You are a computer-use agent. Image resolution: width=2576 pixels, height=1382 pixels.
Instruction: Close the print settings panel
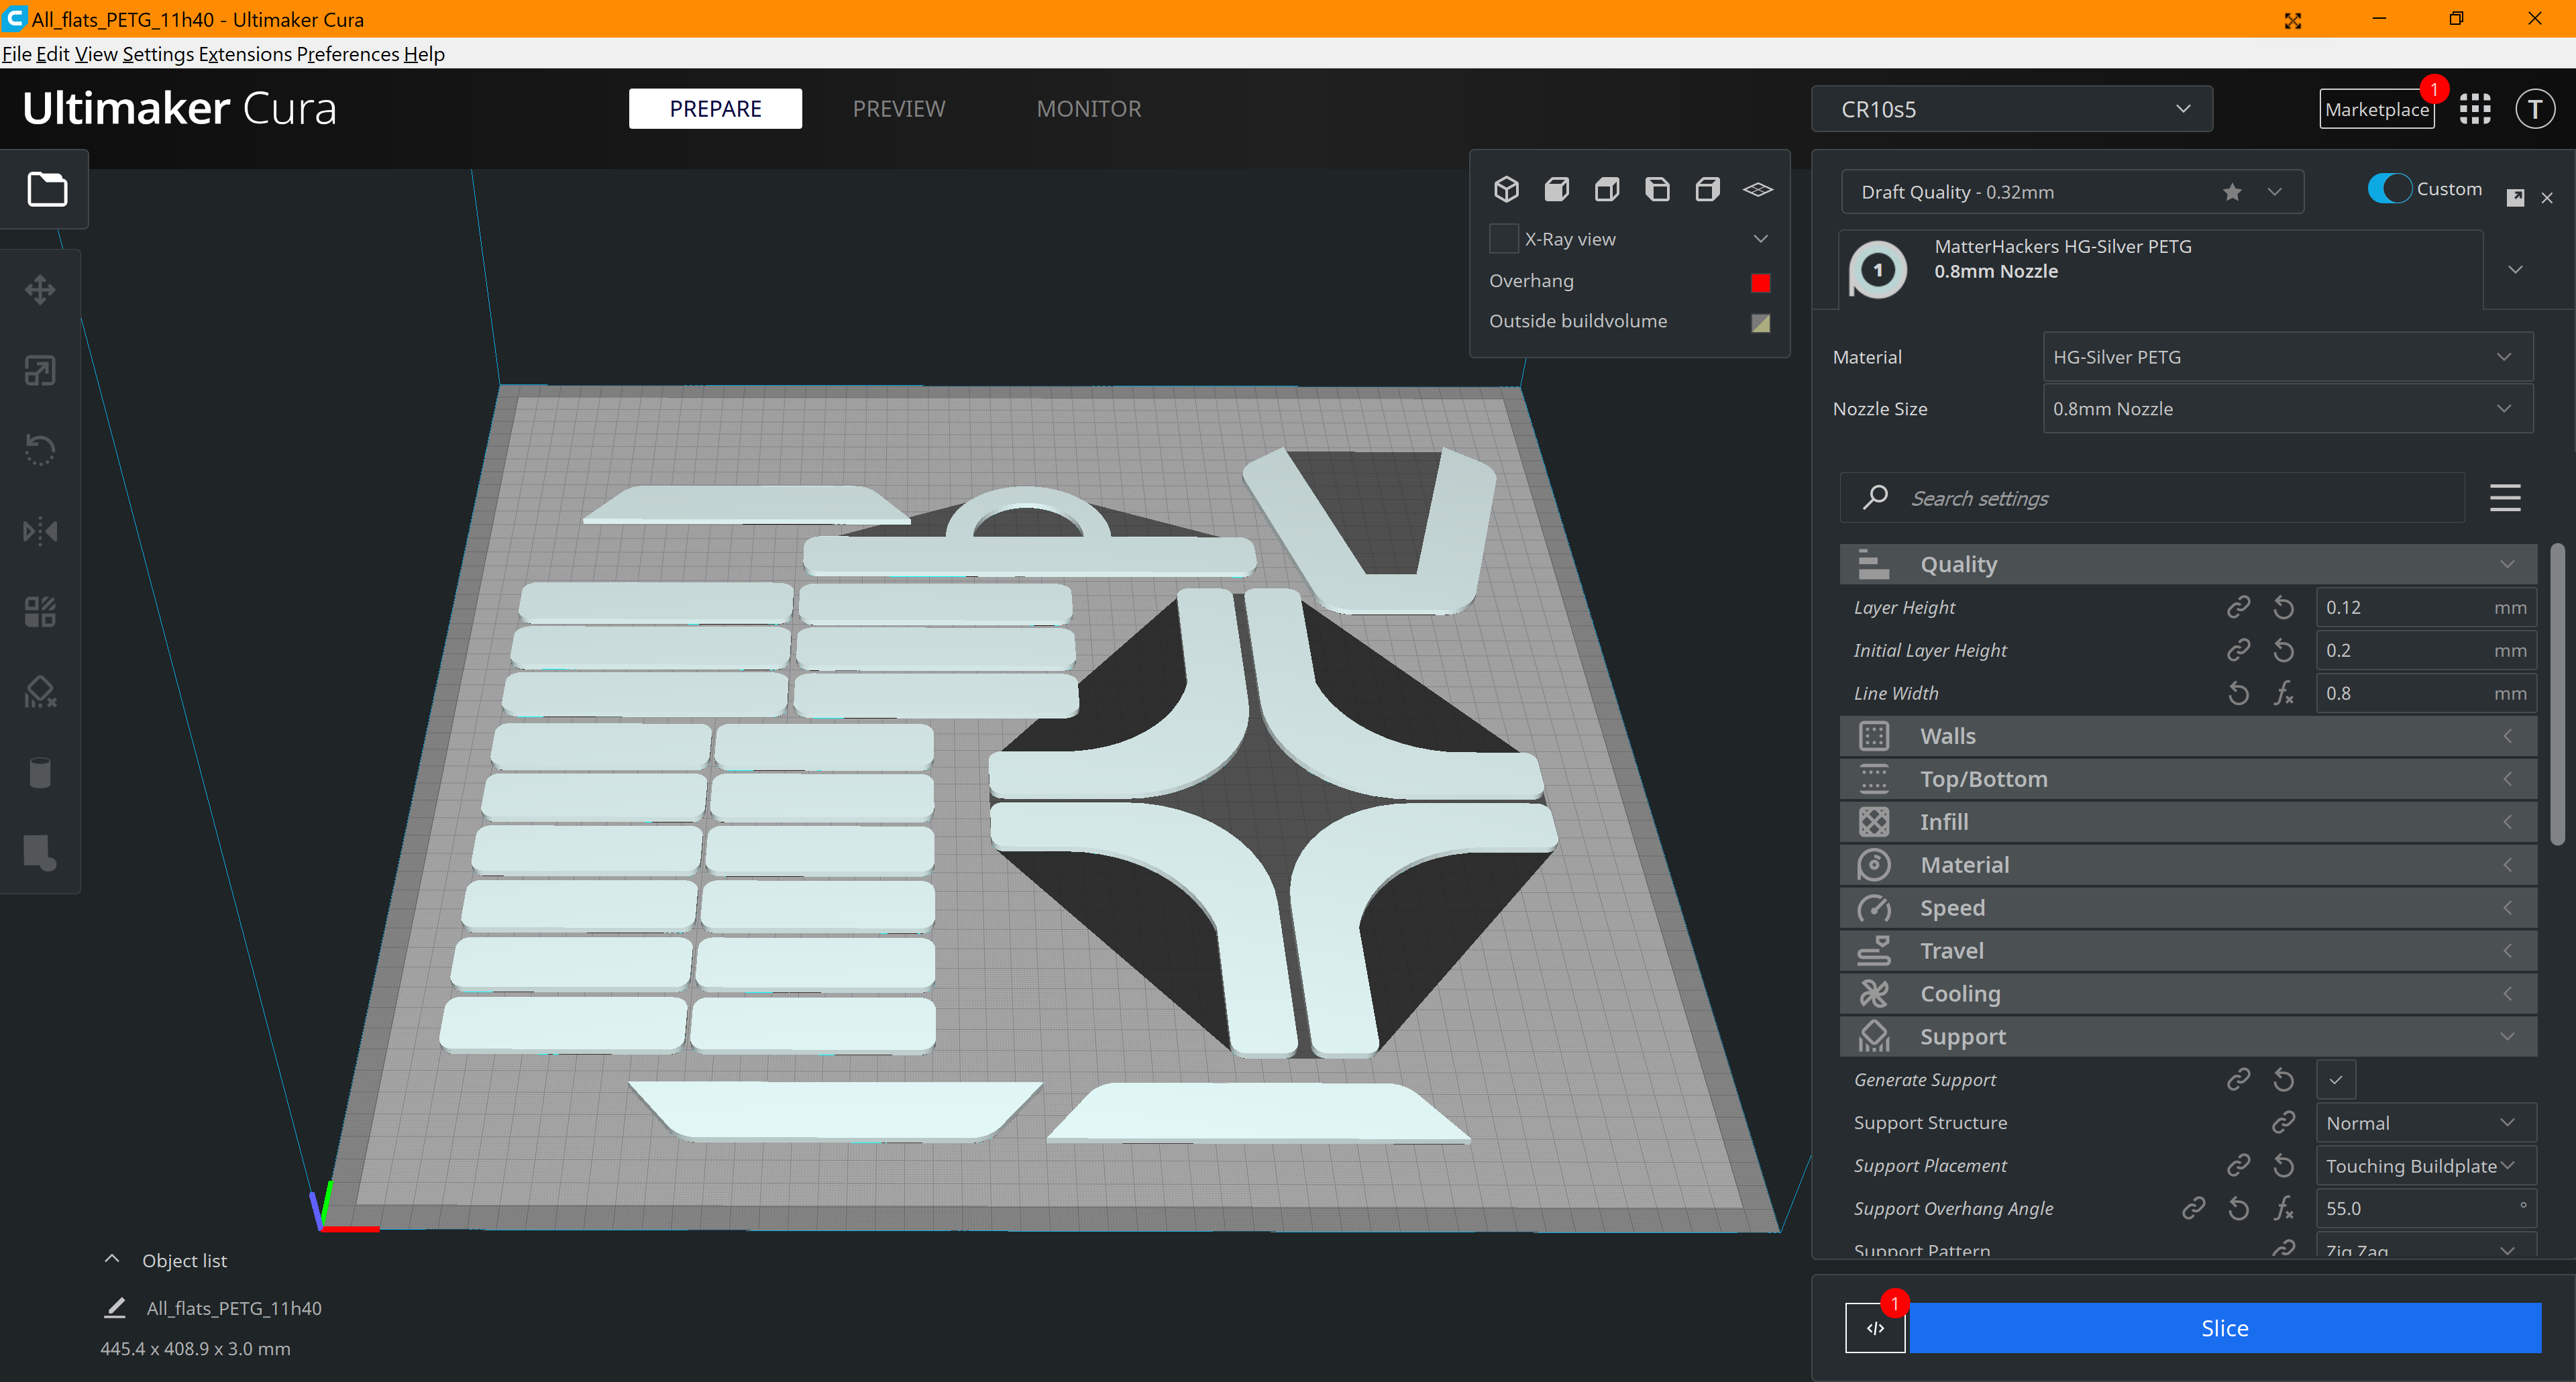pos(2547,198)
